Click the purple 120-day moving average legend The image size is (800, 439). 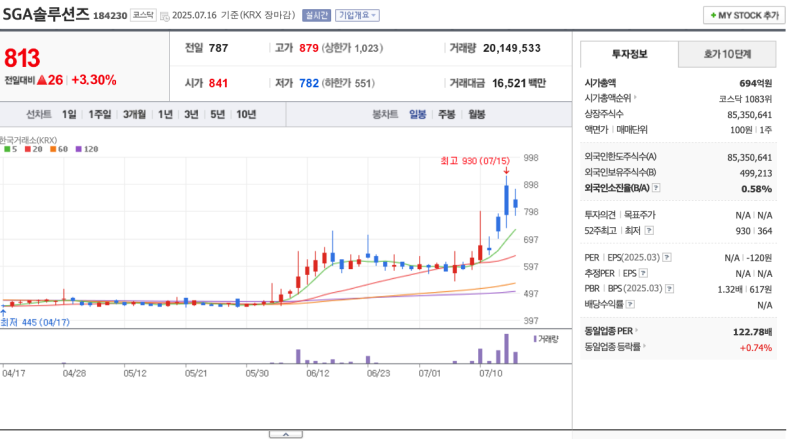coord(87,149)
